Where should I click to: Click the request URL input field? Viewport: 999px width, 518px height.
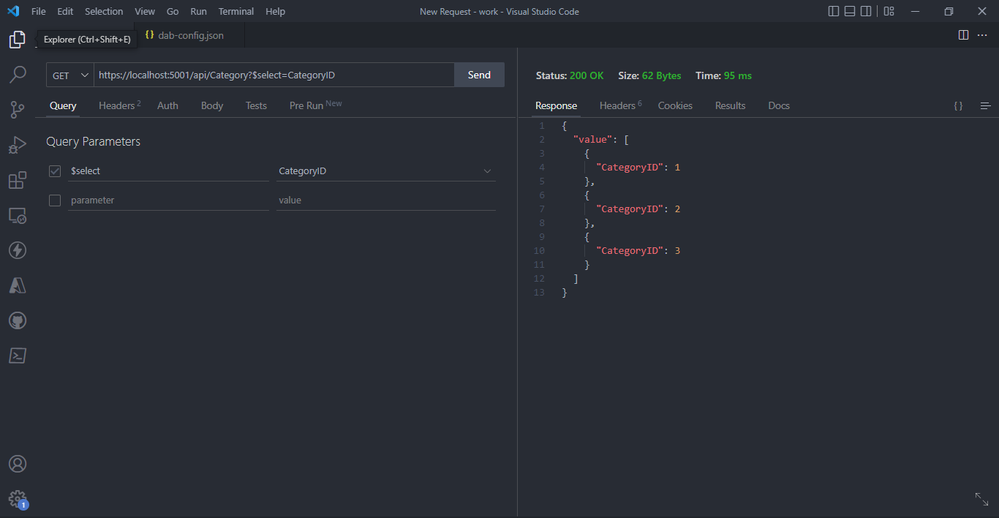tap(274, 75)
